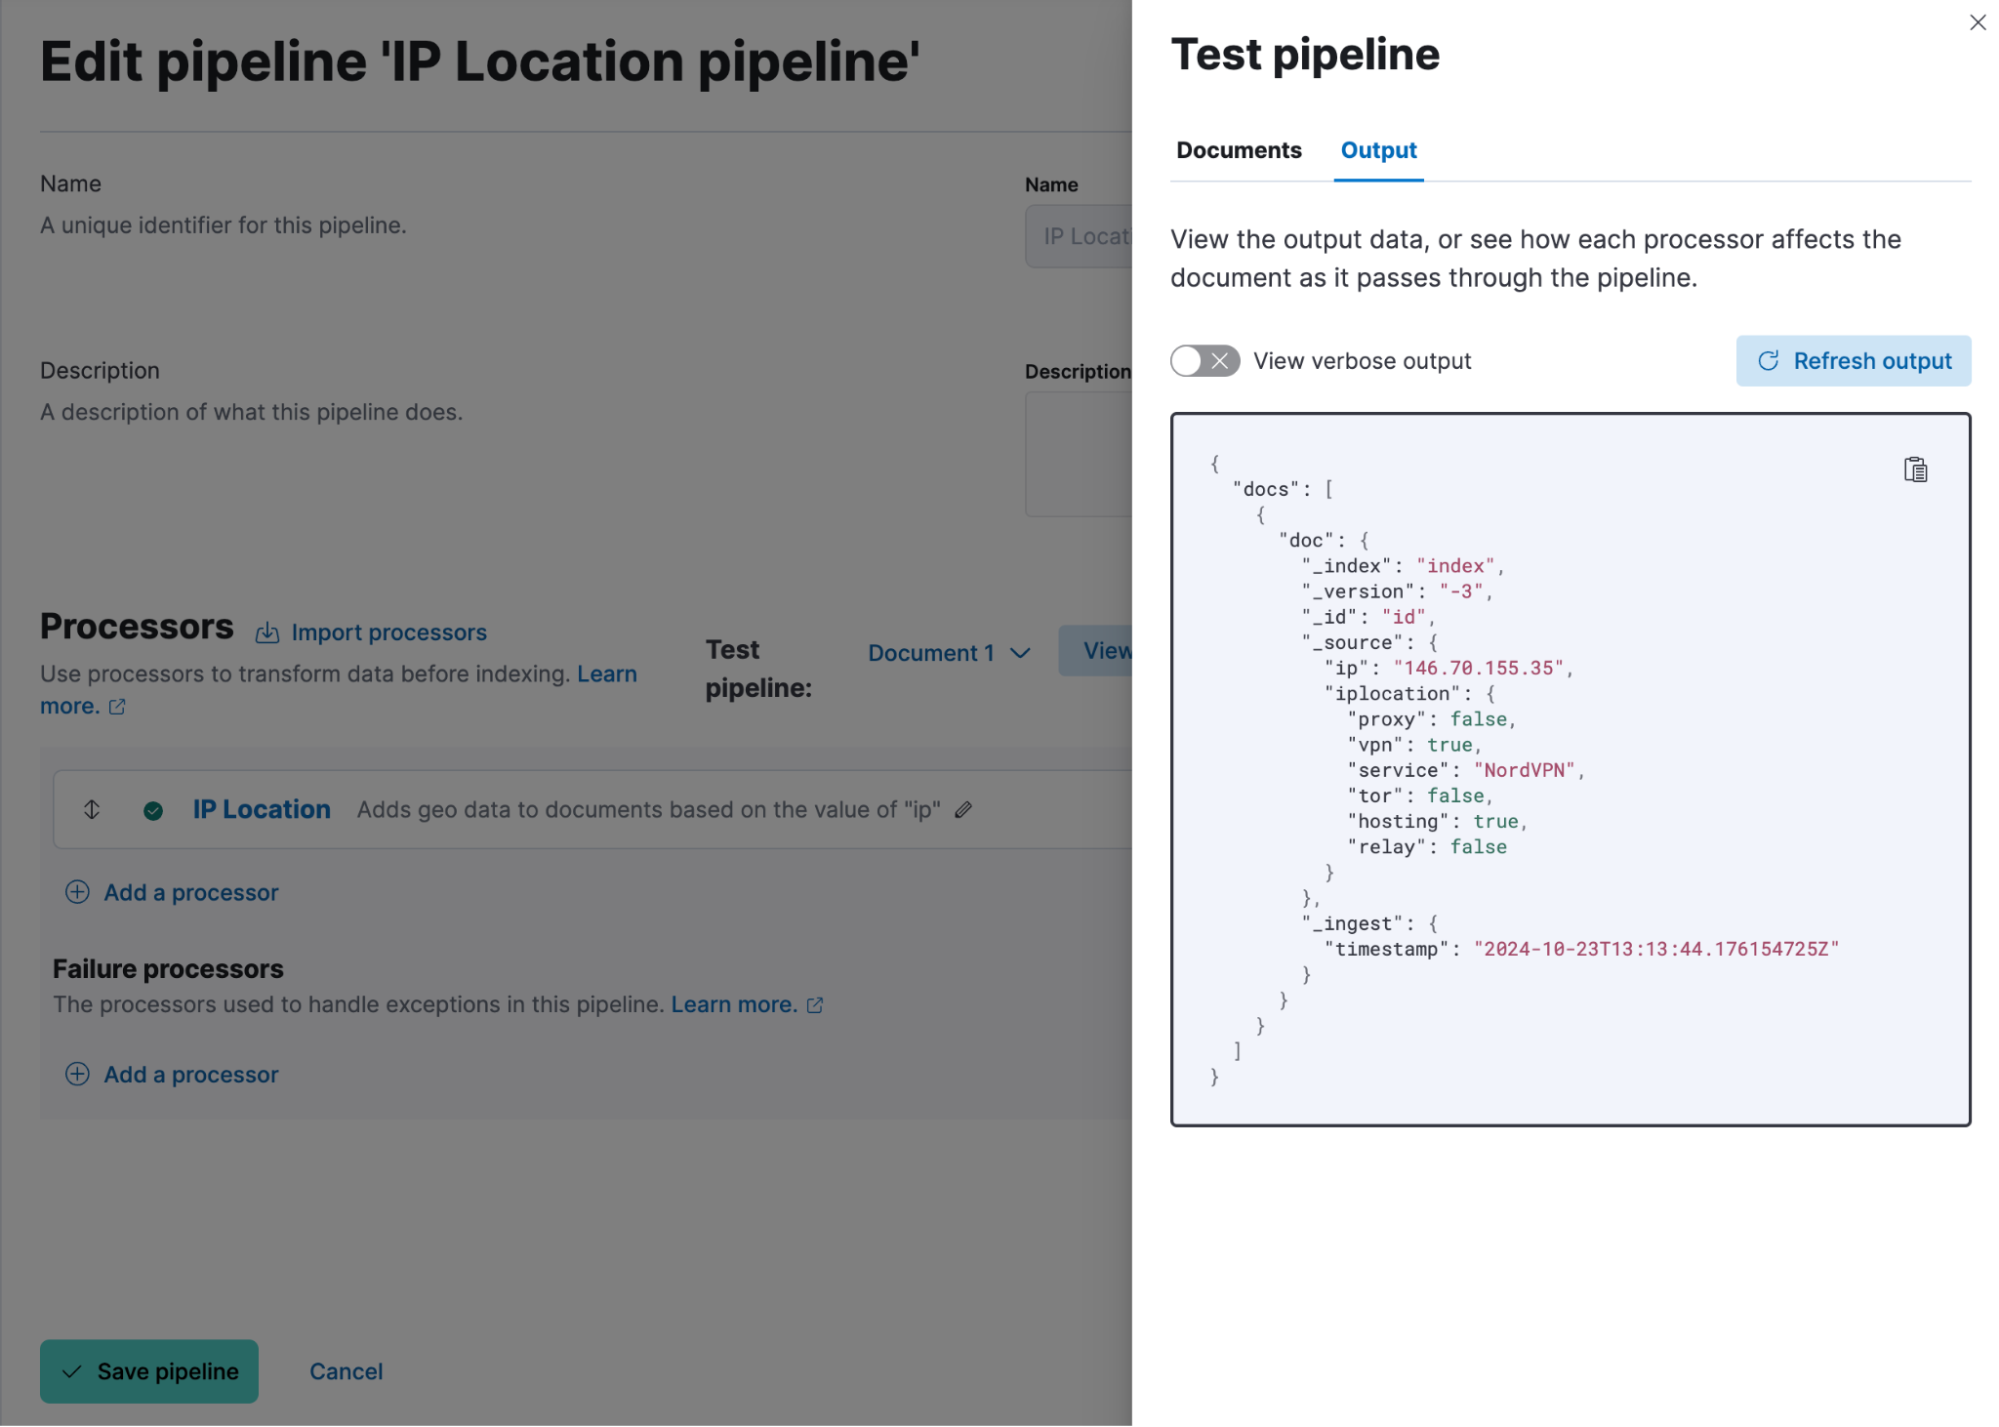Image resolution: width=1999 pixels, height=1427 pixels.
Task: Select the IP Location processor name
Action: pyautogui.click(x=261, y=809)
